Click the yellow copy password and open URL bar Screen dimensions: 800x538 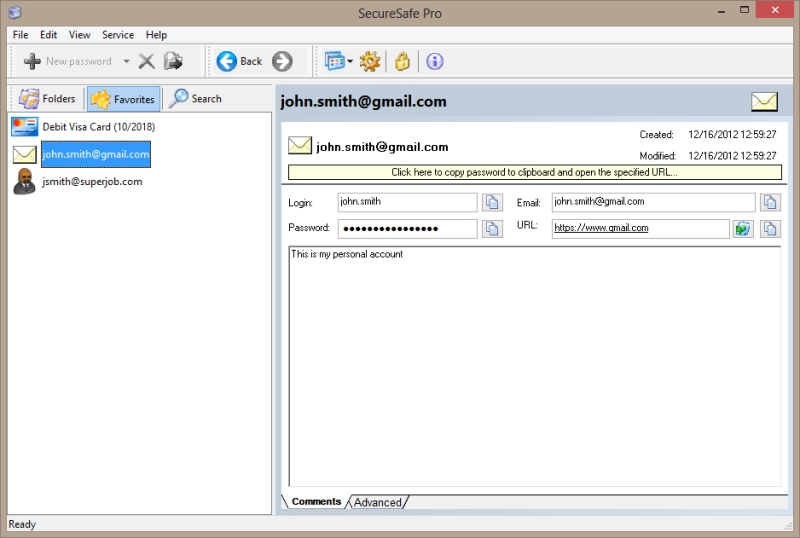(x=535, y=172)
